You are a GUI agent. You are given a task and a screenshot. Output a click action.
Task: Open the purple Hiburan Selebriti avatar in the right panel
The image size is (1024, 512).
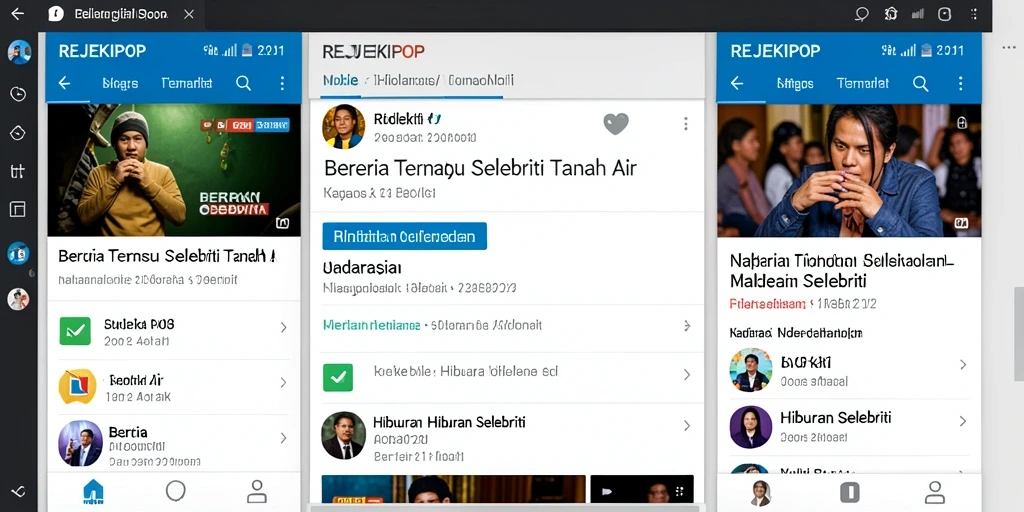click(x=751, y=427)
